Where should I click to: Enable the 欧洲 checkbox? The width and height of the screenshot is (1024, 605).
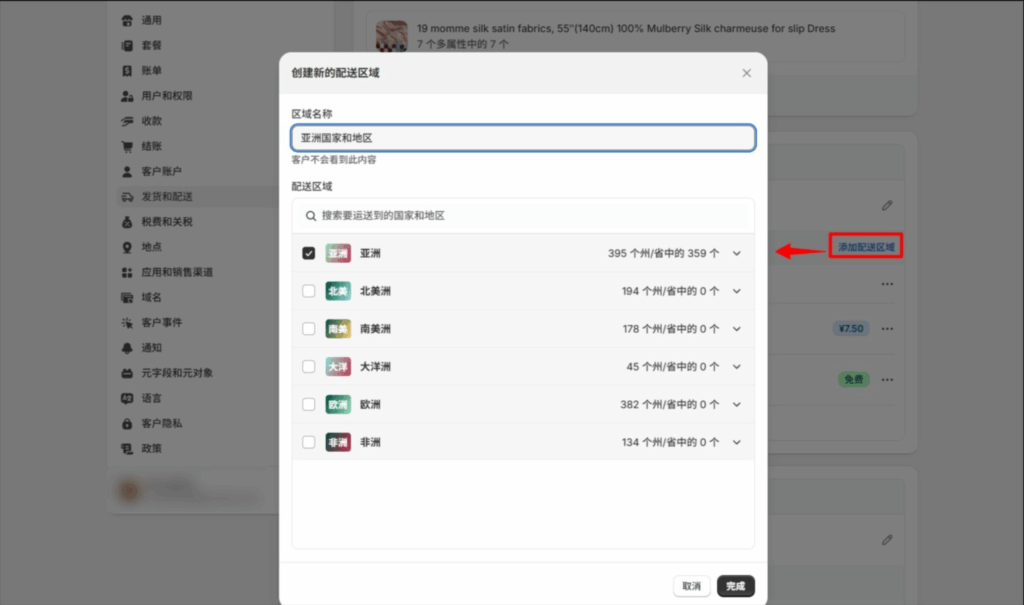pos(309,405)
